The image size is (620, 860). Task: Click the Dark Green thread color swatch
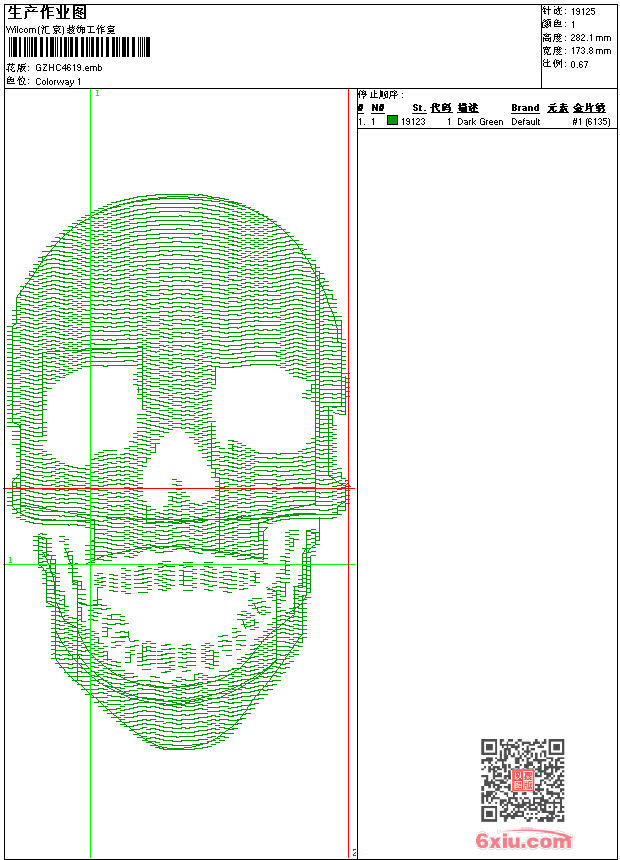[x=392, y=121]
